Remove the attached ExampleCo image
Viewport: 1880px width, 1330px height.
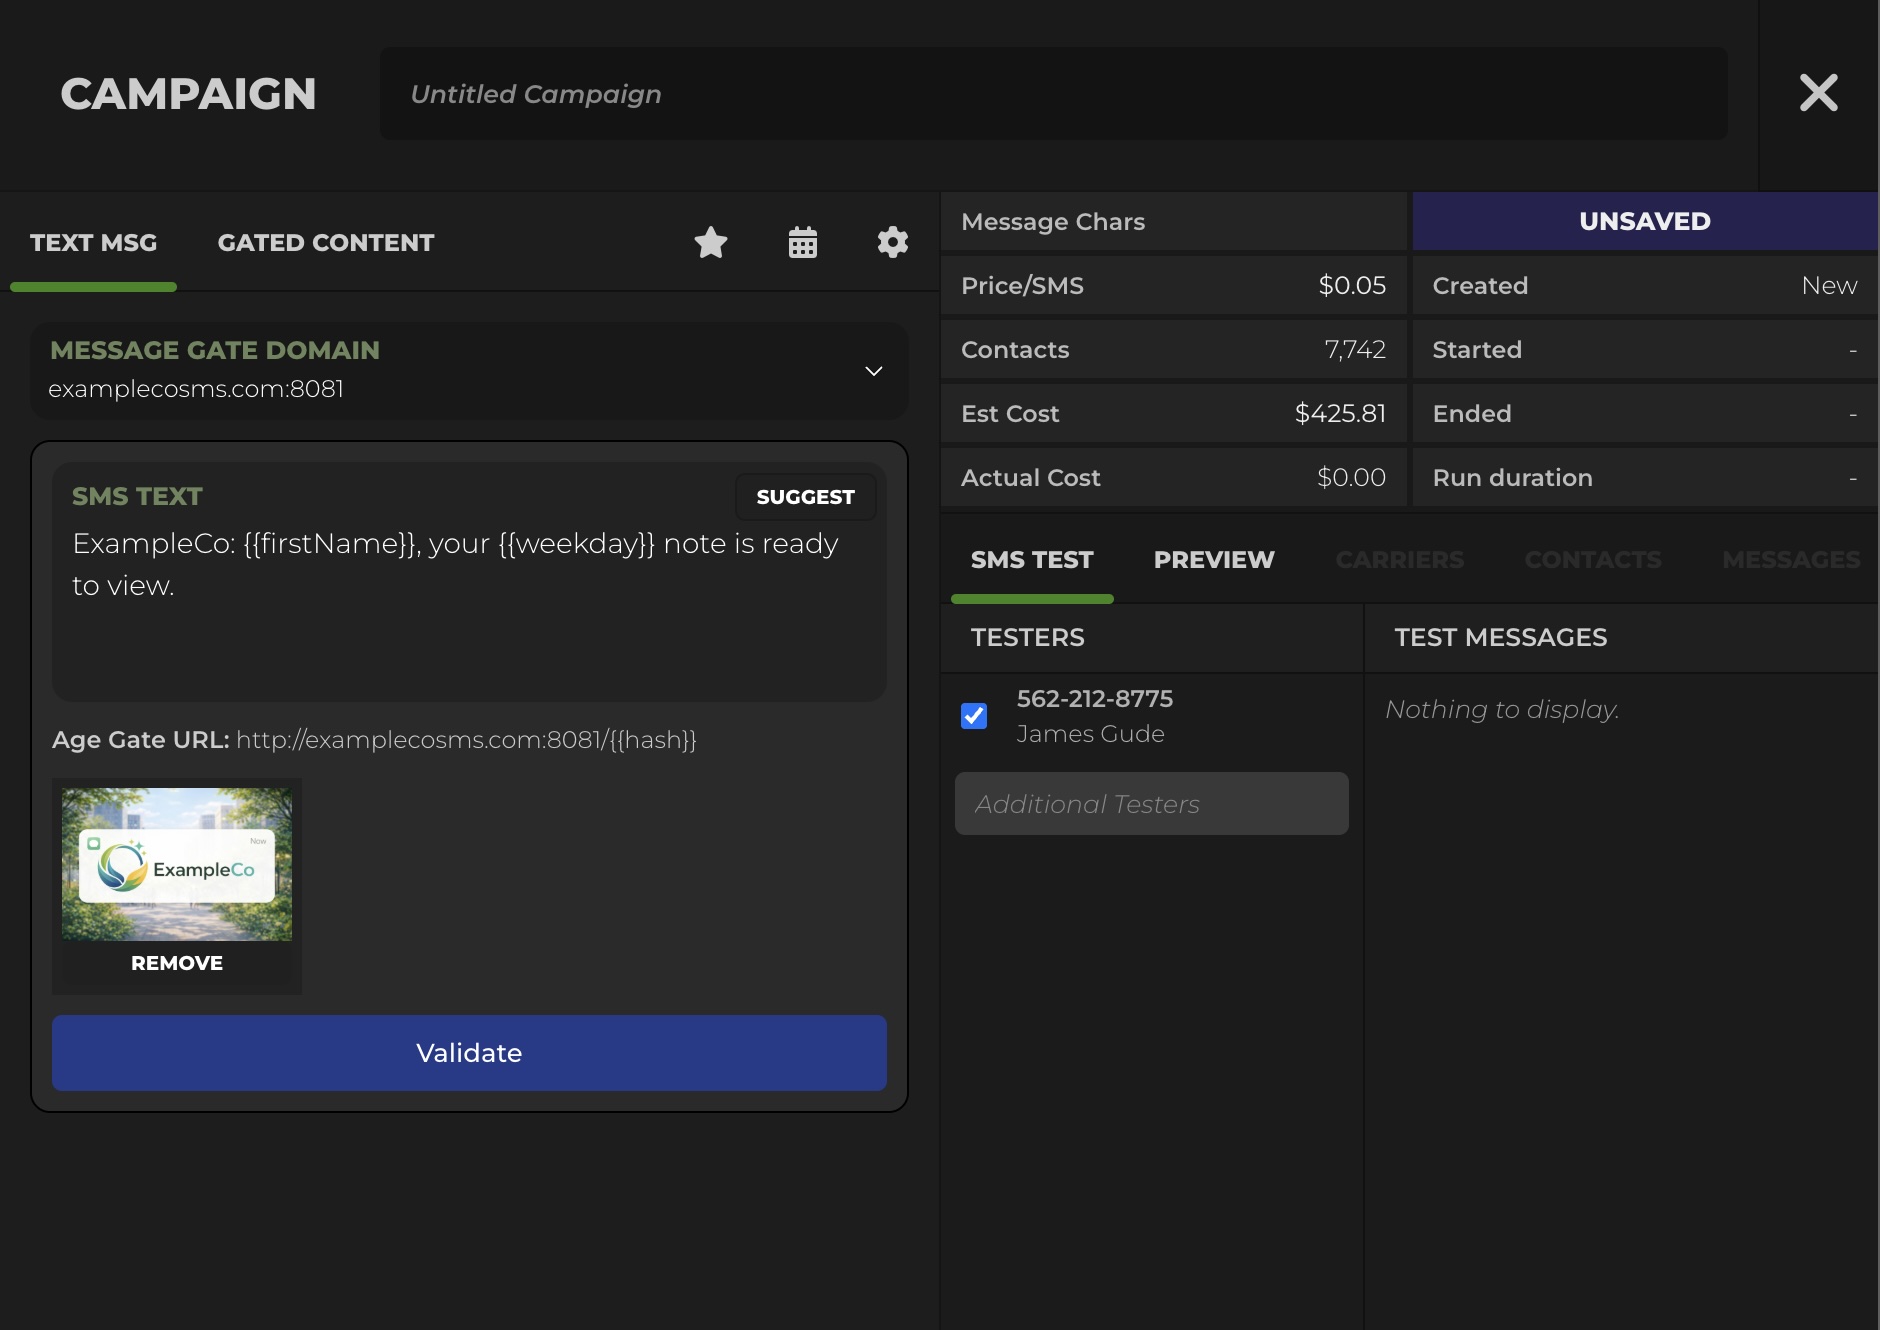[177, 963]
